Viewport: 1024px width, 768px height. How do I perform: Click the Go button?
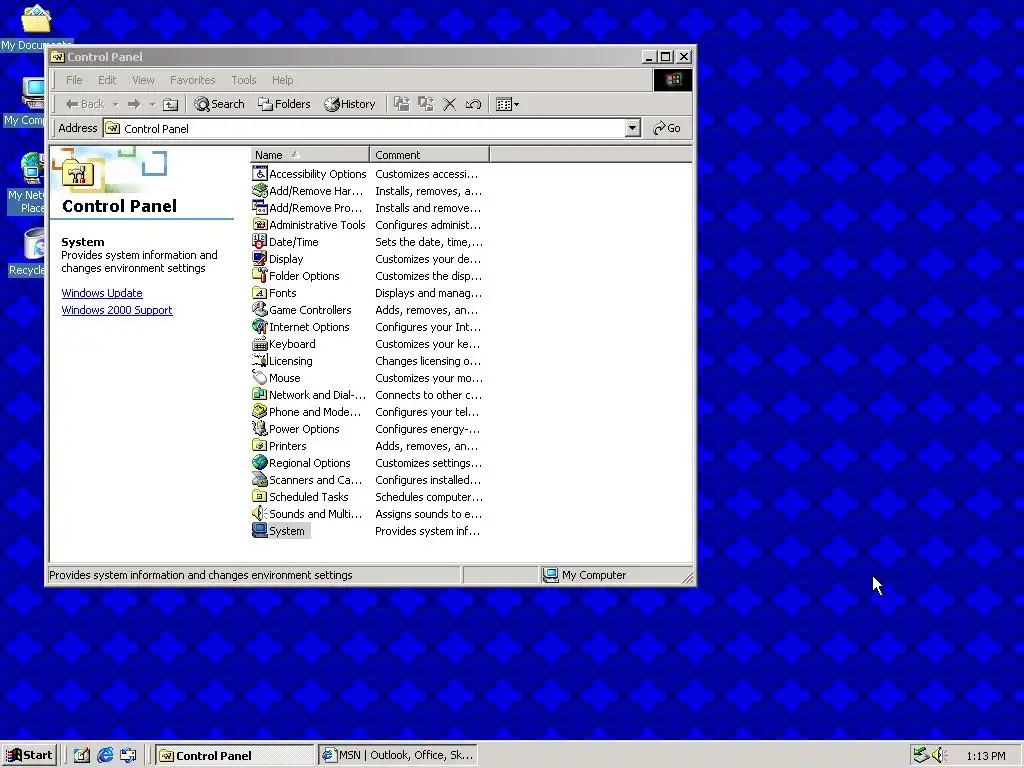pyautogui.click(x=667, y=128)
